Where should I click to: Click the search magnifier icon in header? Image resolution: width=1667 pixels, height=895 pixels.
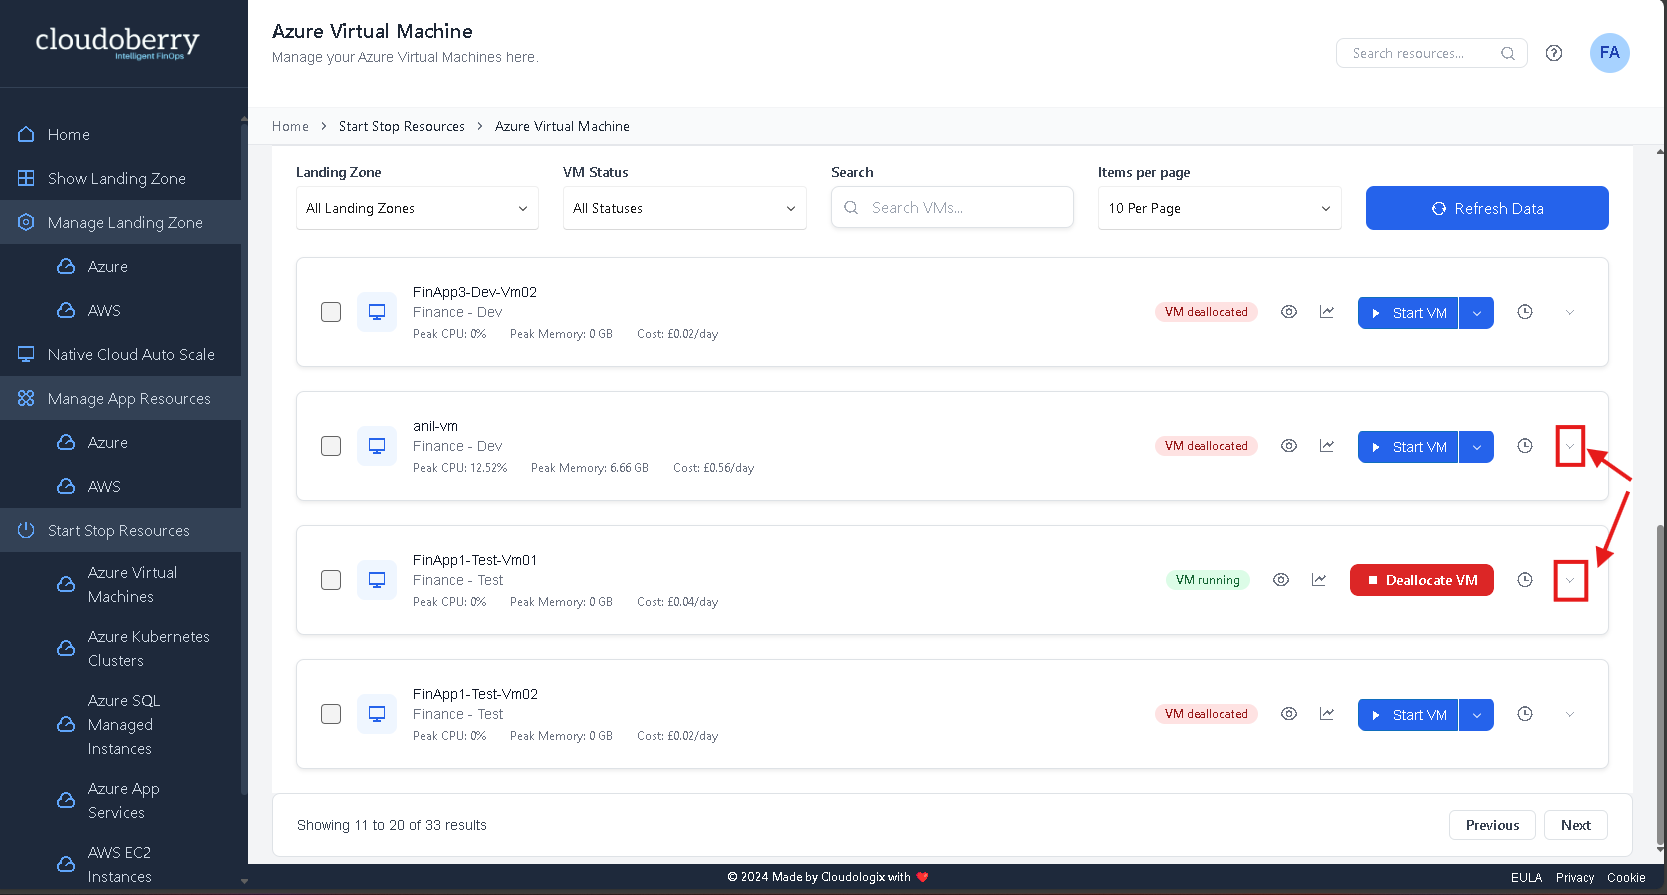[1508, 53]
